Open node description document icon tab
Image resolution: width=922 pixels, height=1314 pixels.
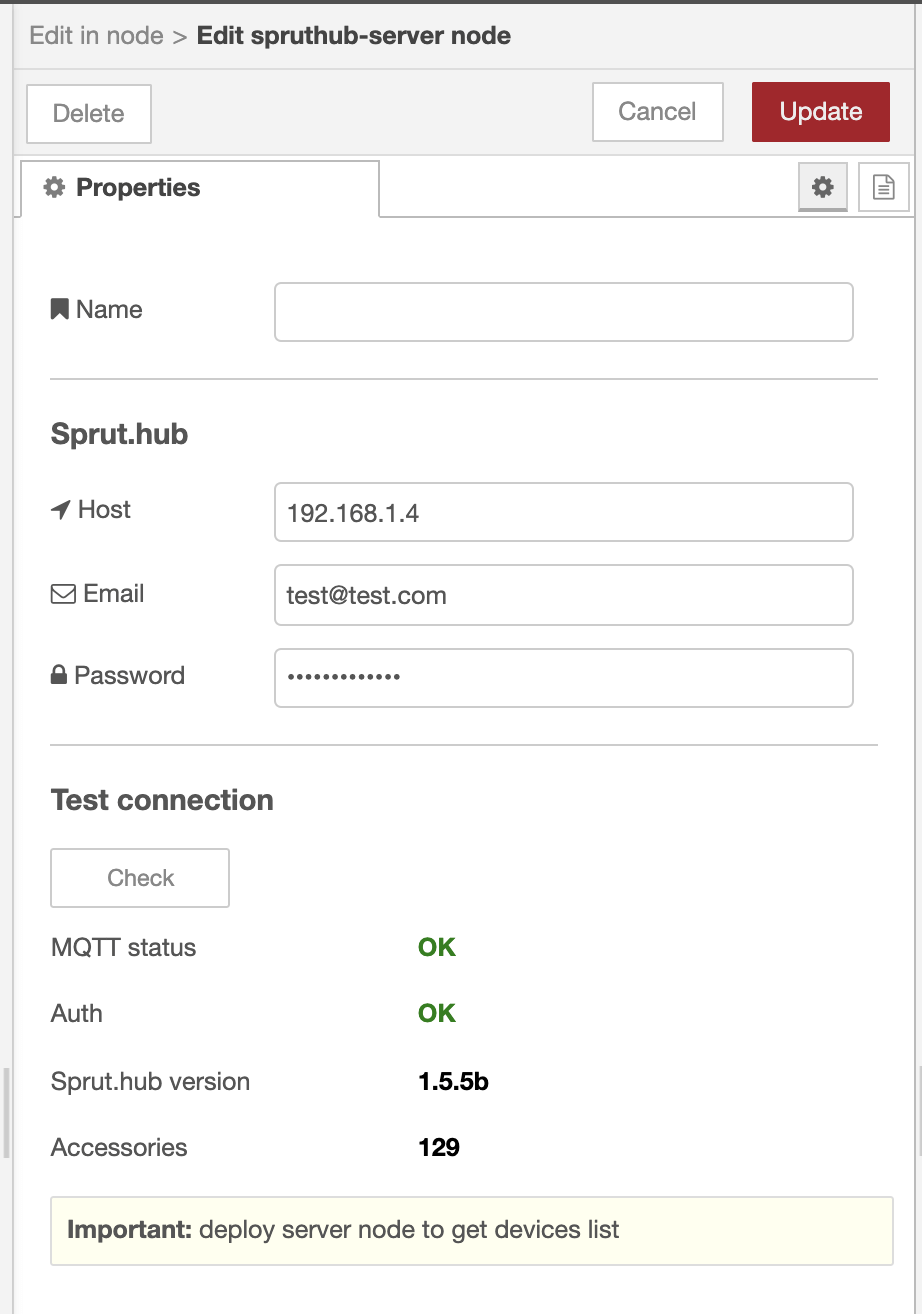(x=884, y=187)
